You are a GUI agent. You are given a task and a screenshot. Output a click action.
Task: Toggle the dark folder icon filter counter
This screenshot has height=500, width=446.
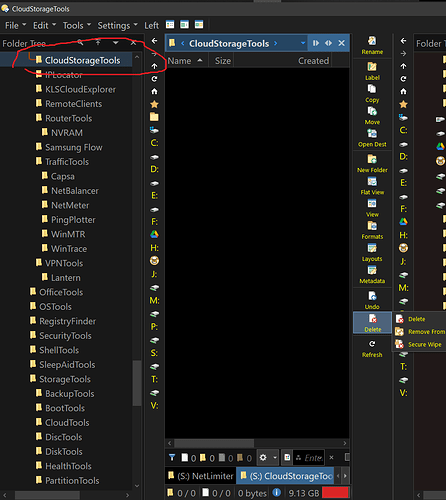[244, 458]
